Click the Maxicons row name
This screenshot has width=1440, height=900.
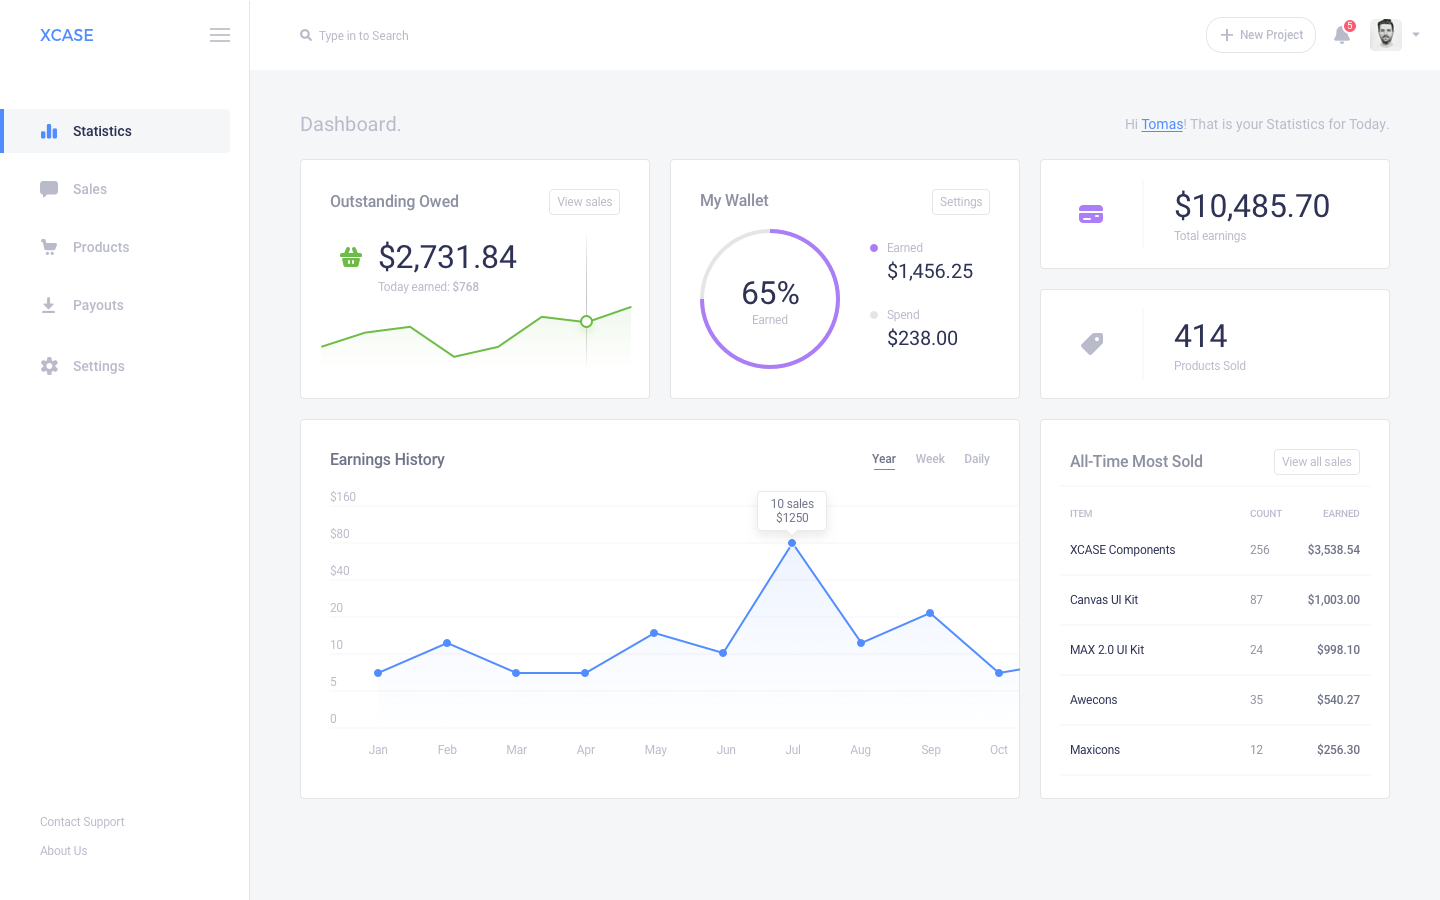coord(1095,750)
